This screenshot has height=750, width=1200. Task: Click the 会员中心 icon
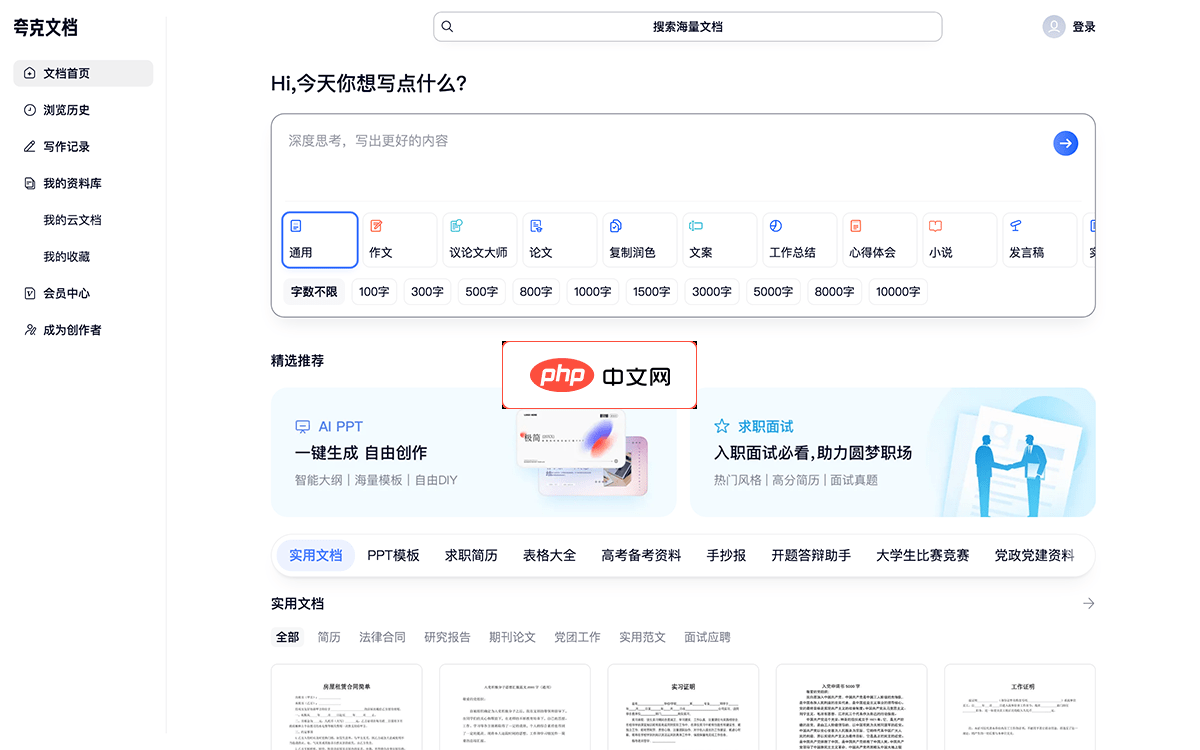tap(30, 293)
